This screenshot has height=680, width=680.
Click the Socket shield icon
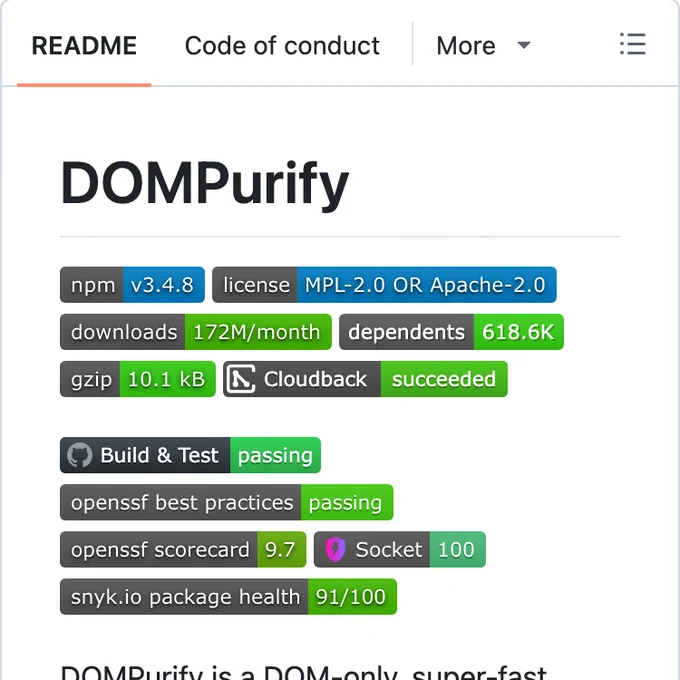[x=335, y=549]
